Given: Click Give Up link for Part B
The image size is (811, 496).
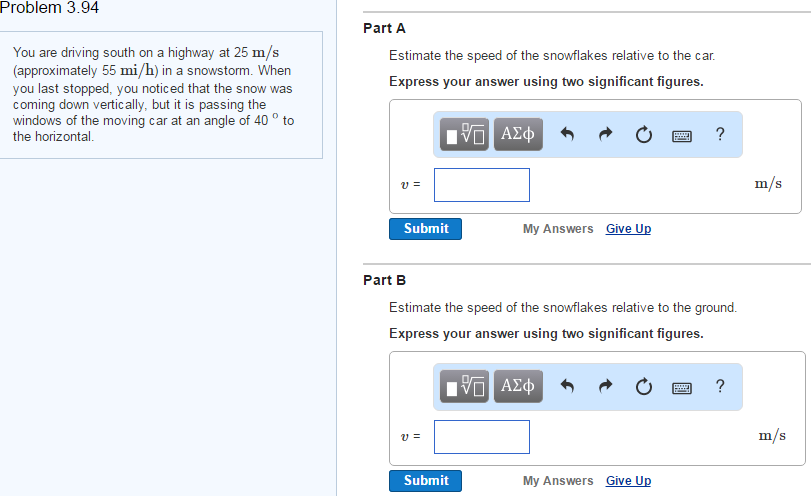Looking at the screenshot, I should [x=628, y=480].
